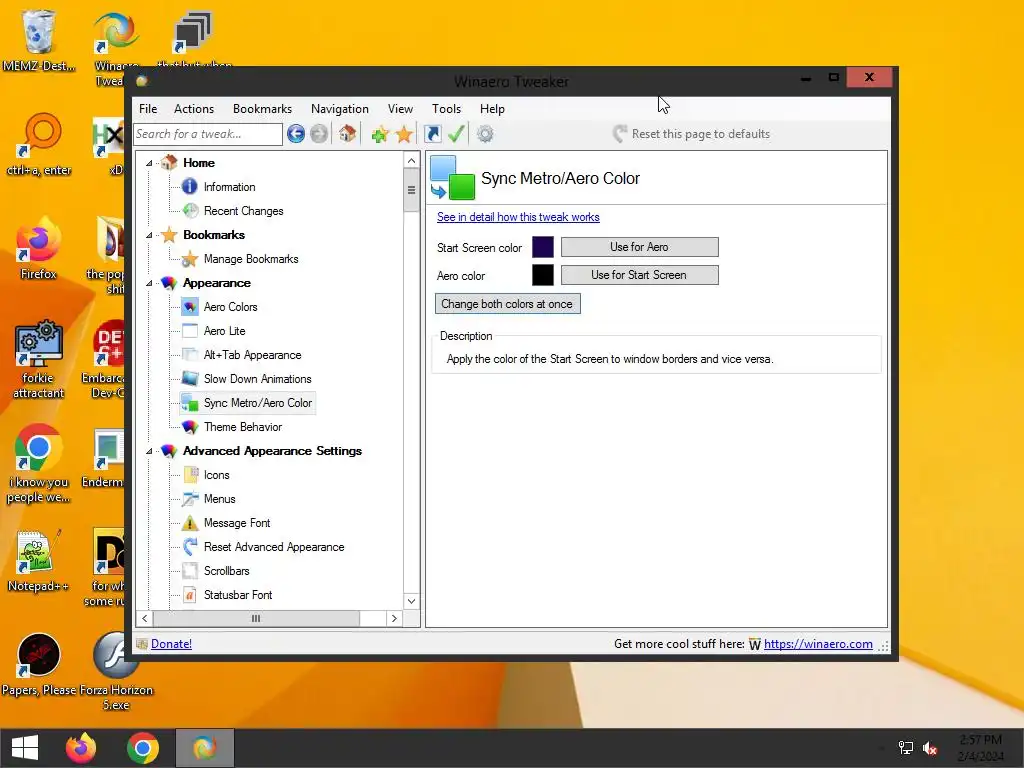
Task: Click the greyed Forward navigation arrow
Action: click(319, 134)
